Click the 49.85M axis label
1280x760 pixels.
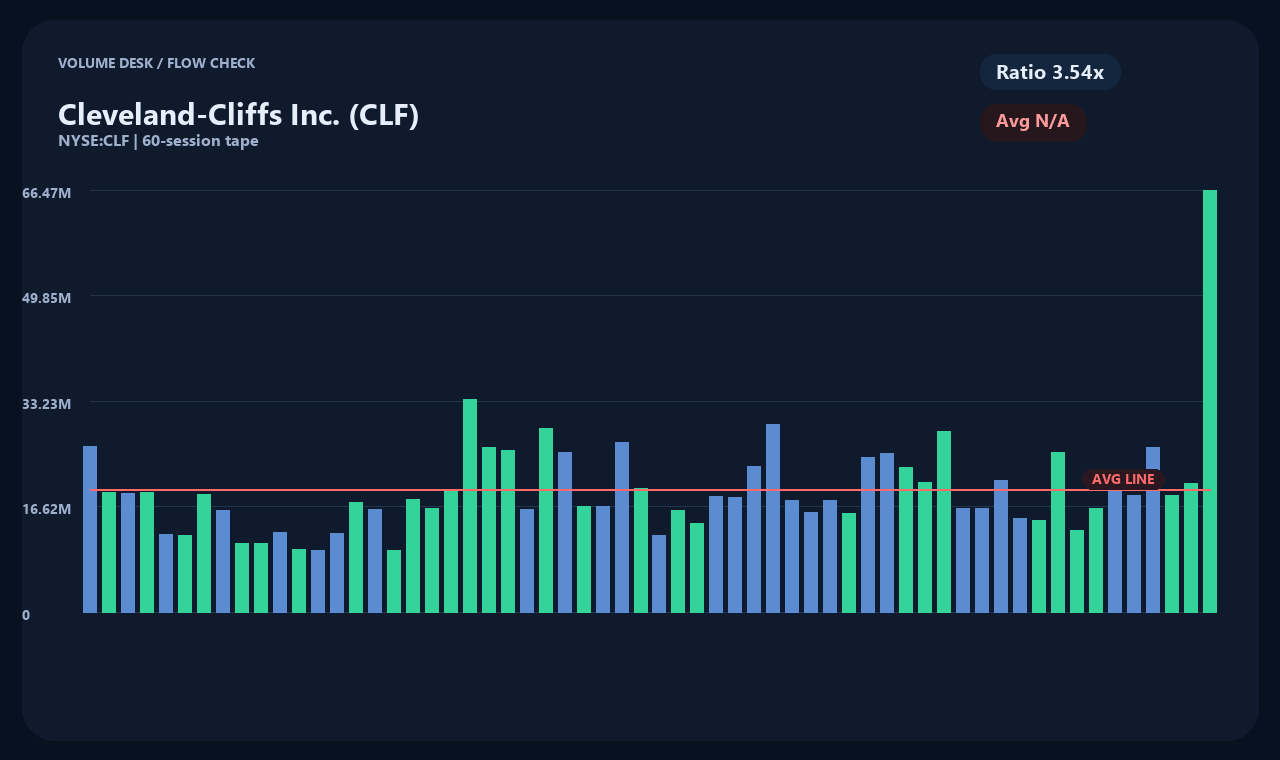[x=46, y=298]
